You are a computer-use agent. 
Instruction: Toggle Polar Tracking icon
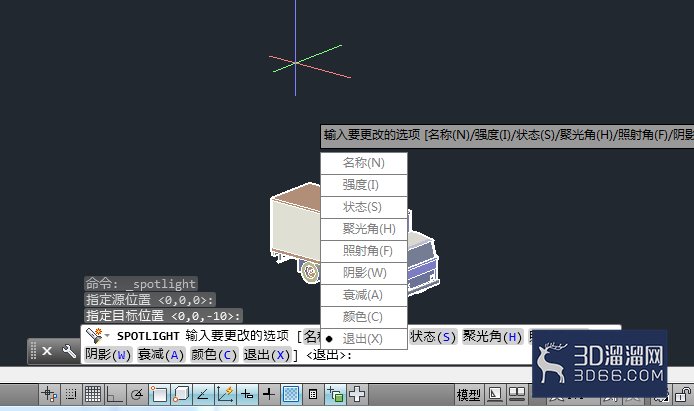[x=137, y=394]
